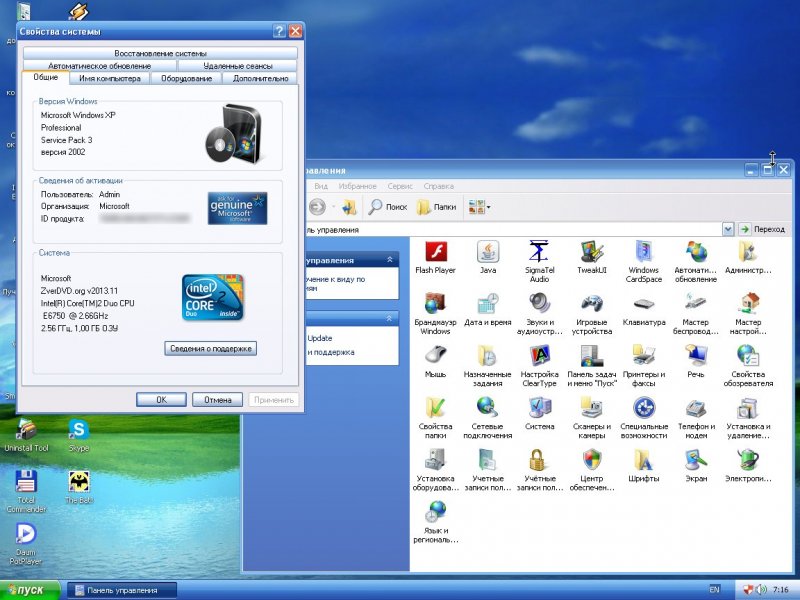Click Отмена in System Properties
This screenshot has height=600, width=800.
(x=218, y=399)
